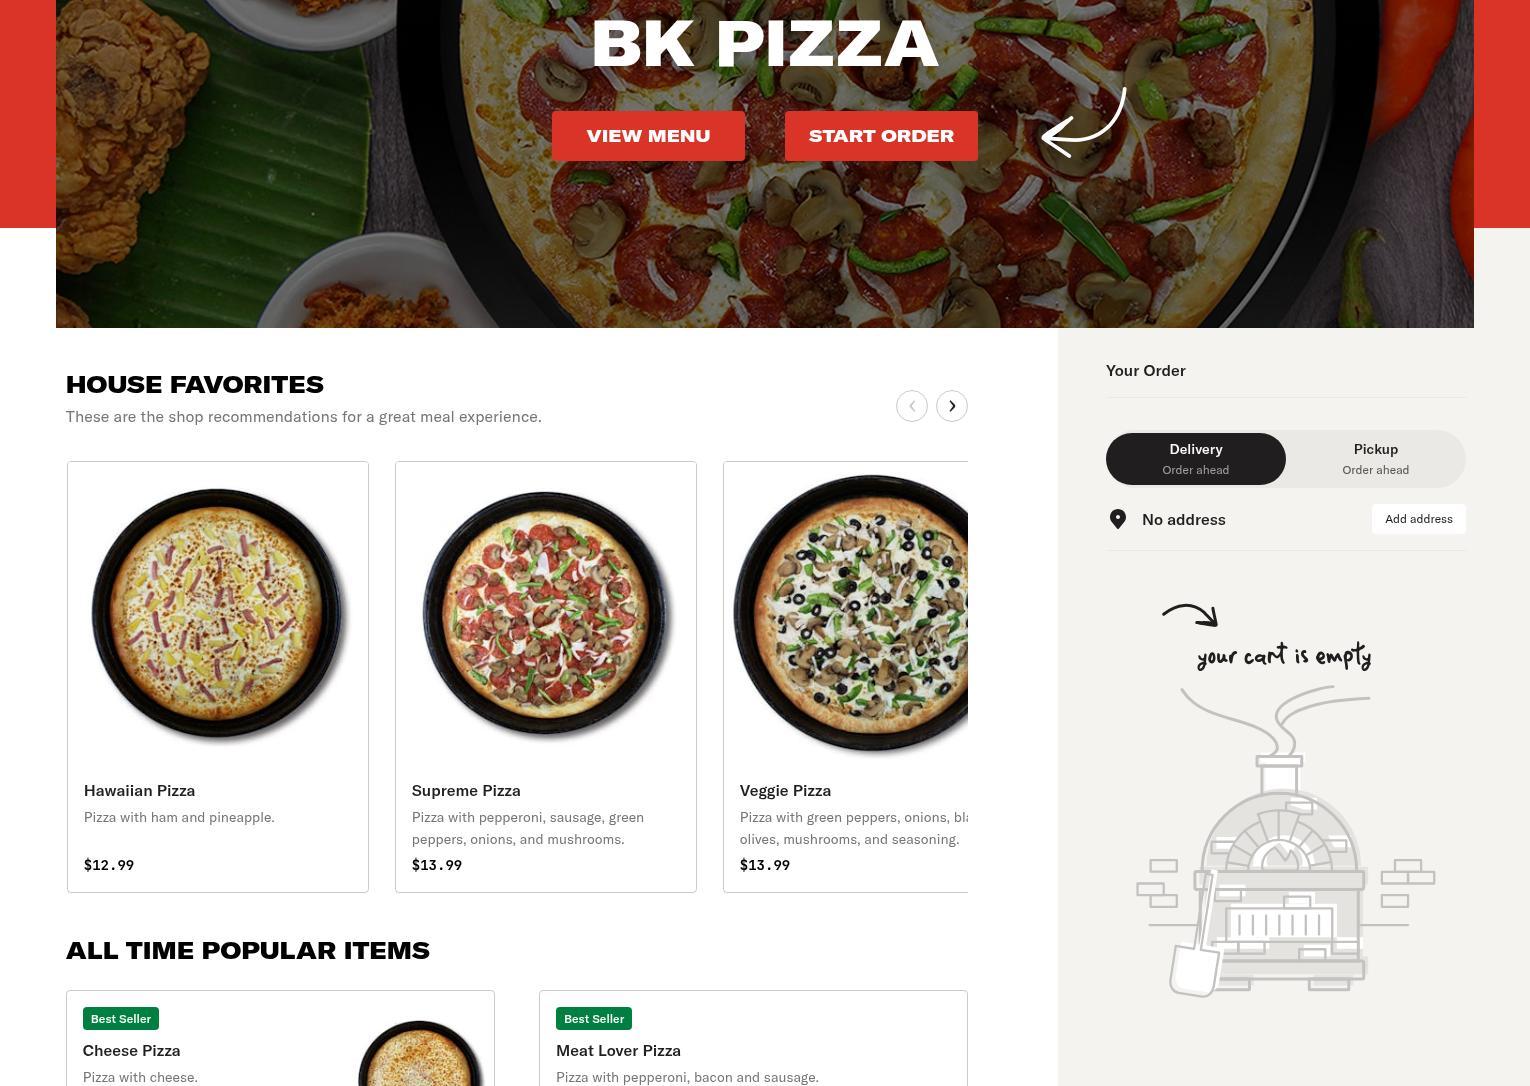
Task: Click the previous carousel arrow in House Favorites
Action: (912, 406)
